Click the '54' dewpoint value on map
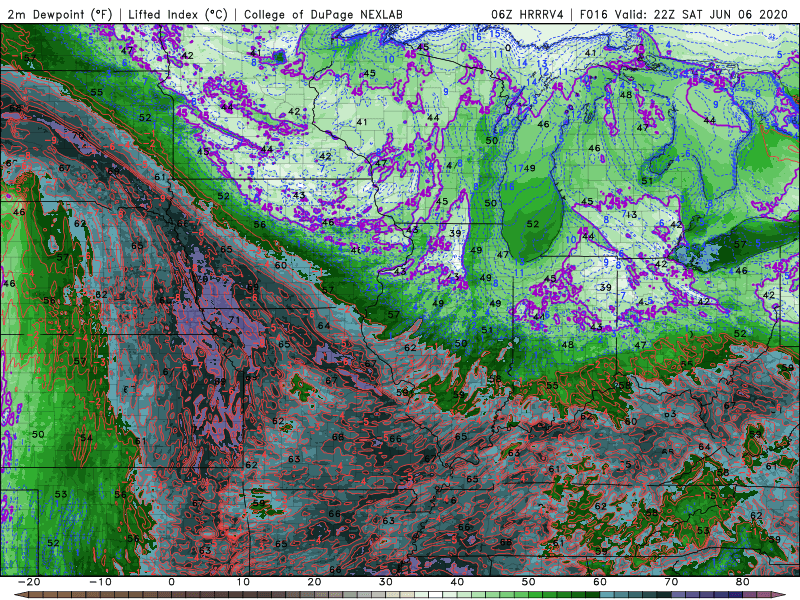This screenshot has height=600, width=800. [86, 438]
